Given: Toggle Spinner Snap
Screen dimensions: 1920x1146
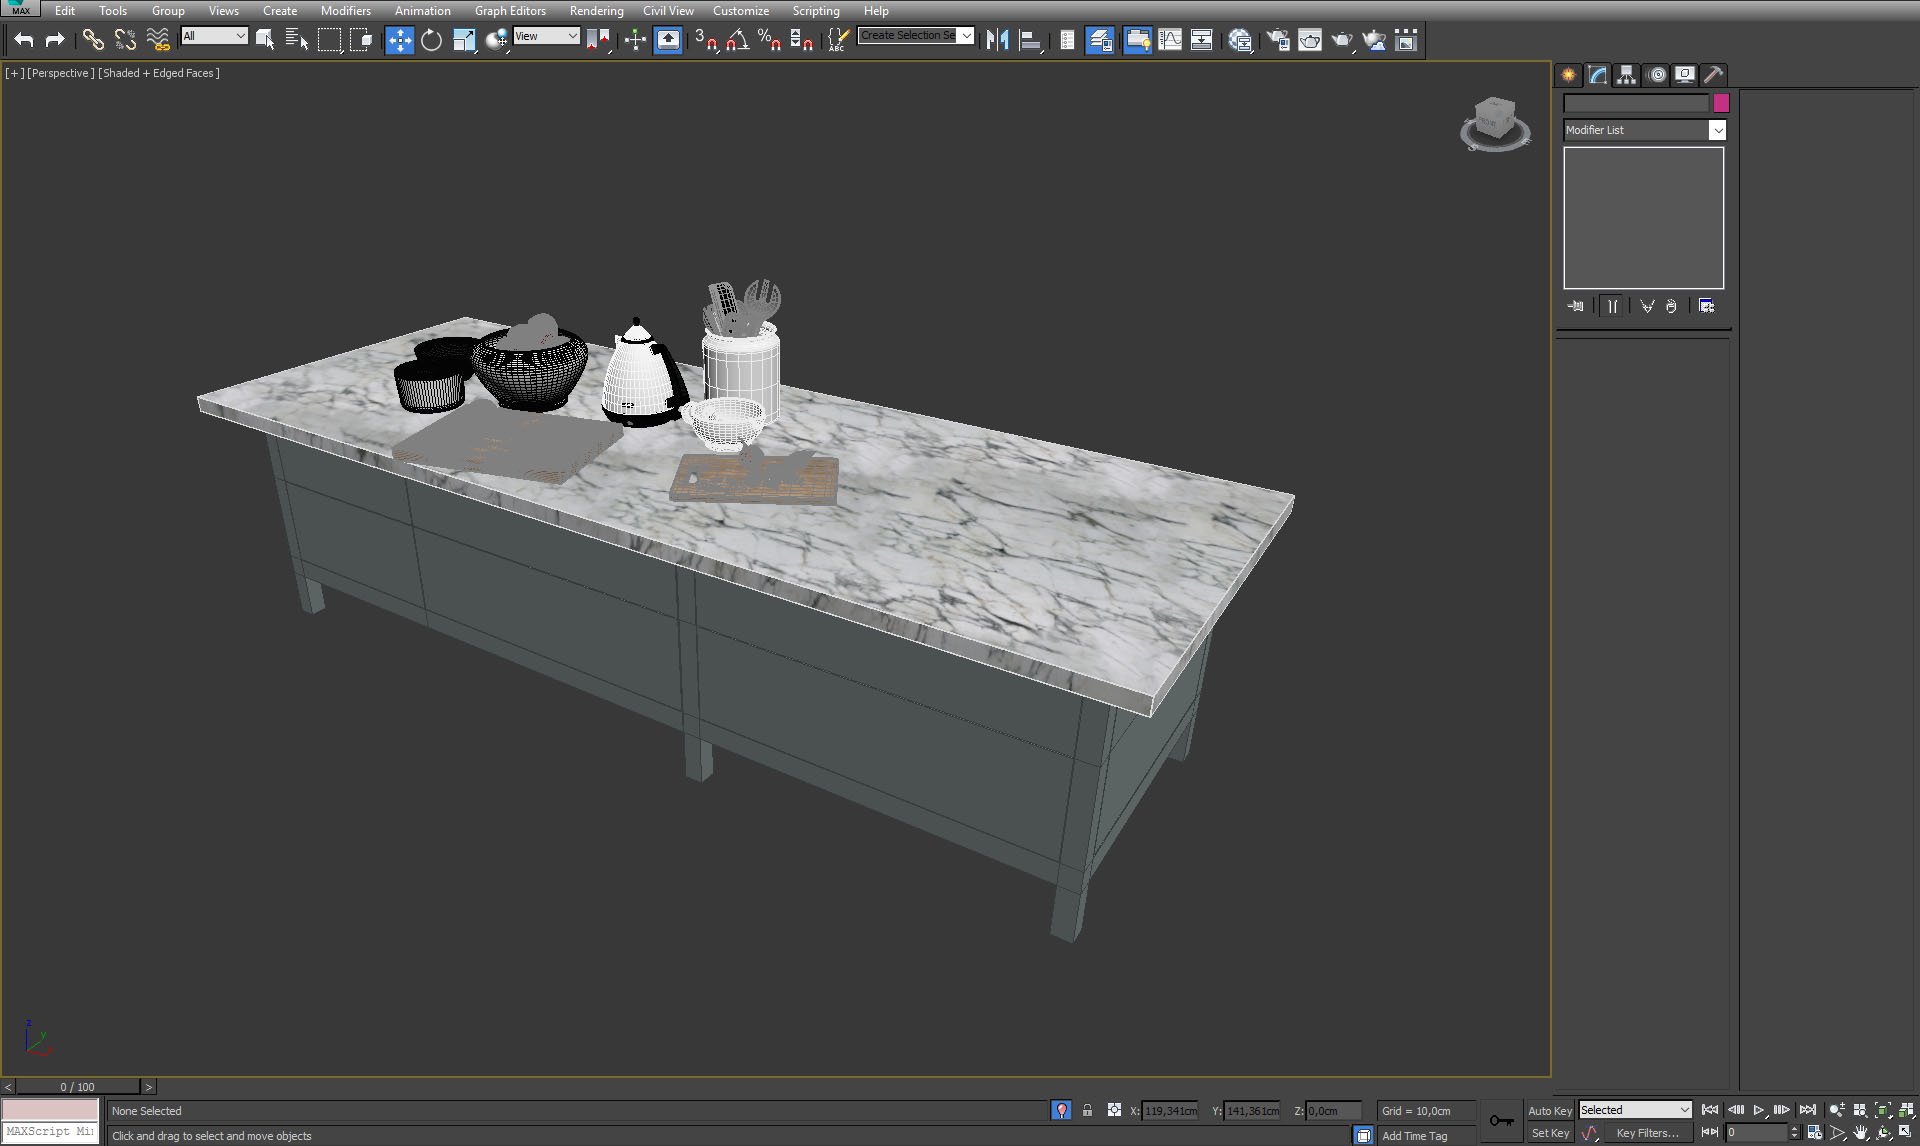Looking at the screenshot, I should [x=801, y=40].
